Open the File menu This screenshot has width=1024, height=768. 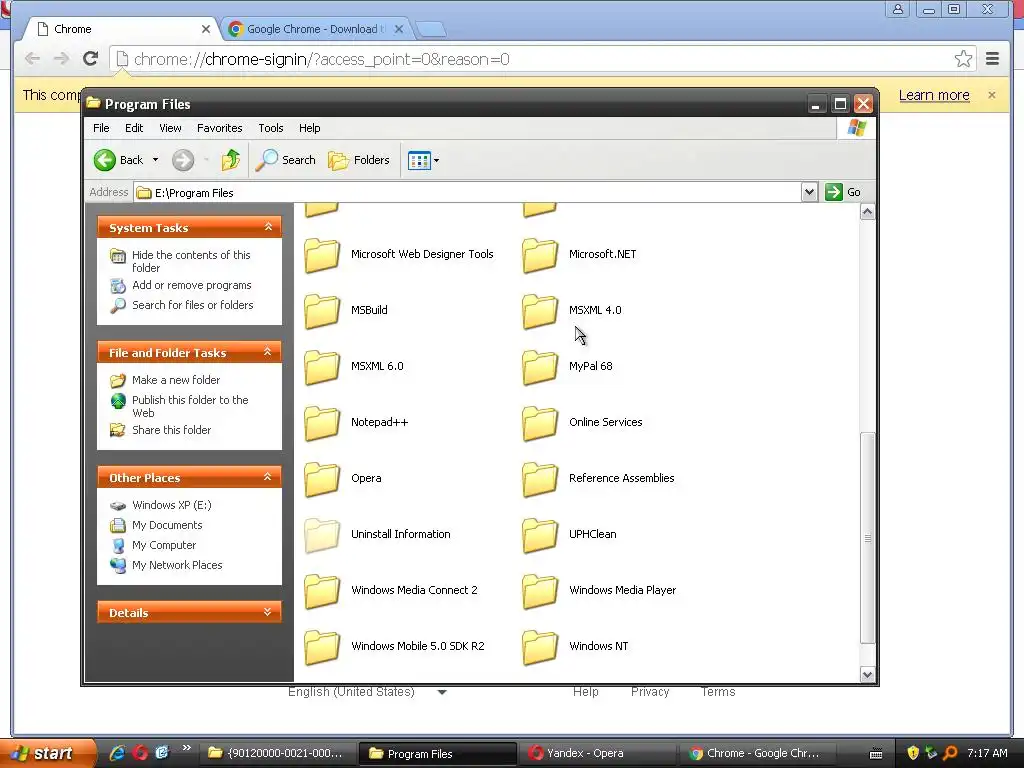101,128
